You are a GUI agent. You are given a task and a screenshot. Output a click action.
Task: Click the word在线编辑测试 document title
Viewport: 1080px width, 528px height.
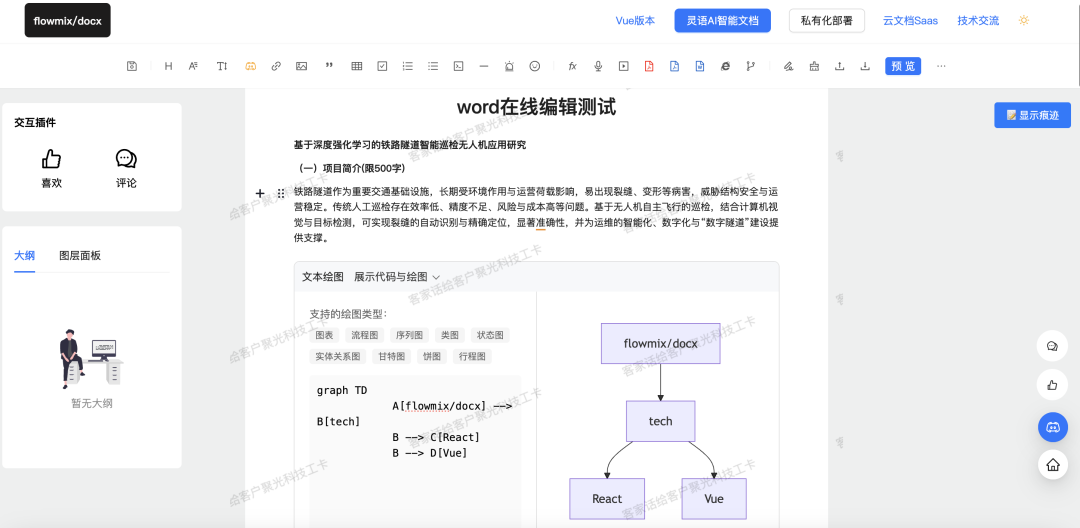pos(536,107)
